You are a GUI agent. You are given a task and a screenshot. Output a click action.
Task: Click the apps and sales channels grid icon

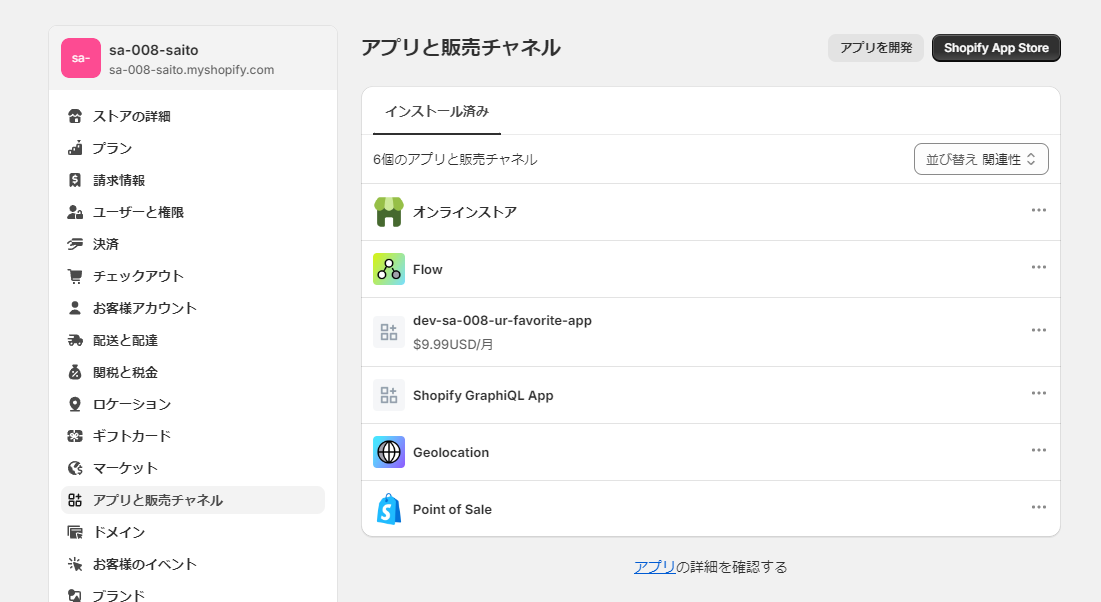(x=75, y=500)
